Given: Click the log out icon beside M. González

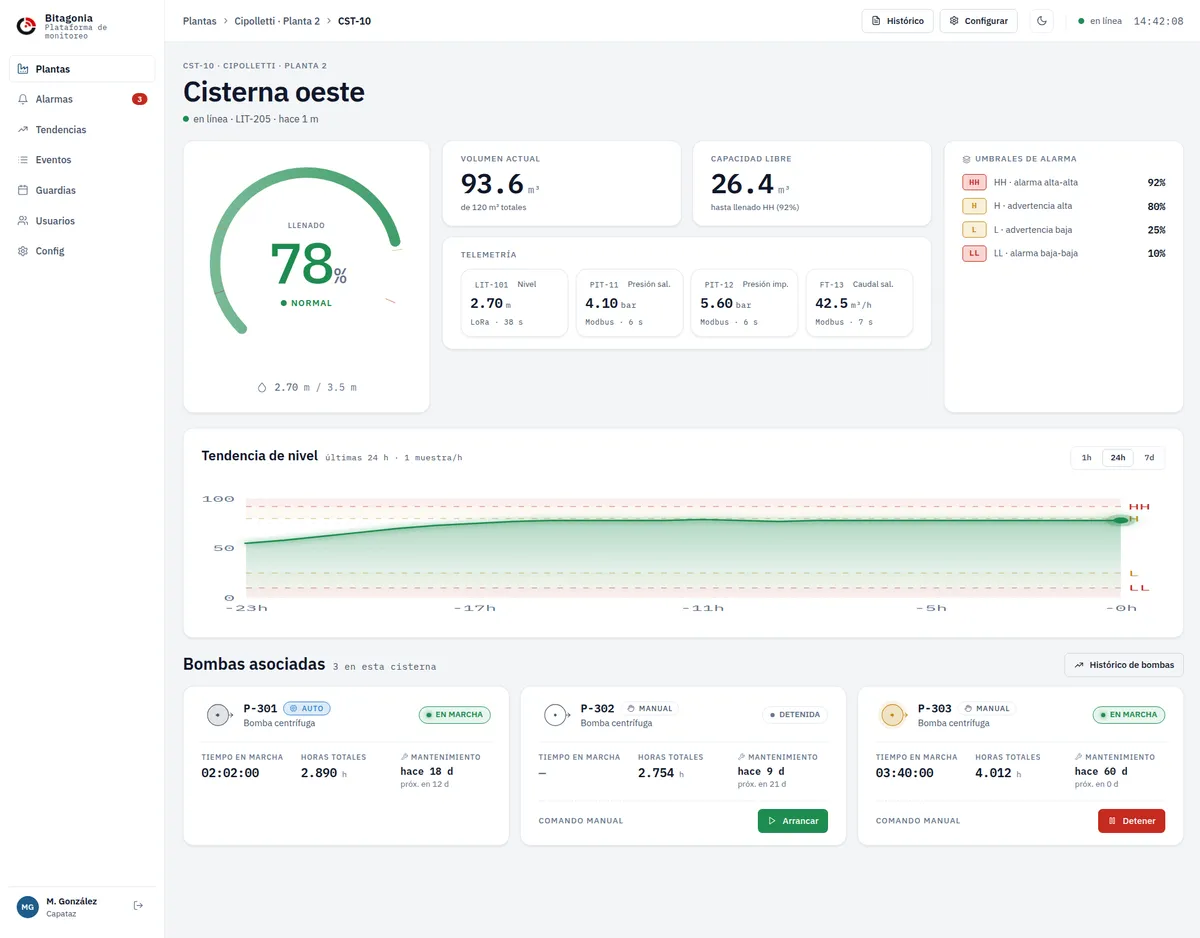Looking at the screenshot, I should 138,906.
